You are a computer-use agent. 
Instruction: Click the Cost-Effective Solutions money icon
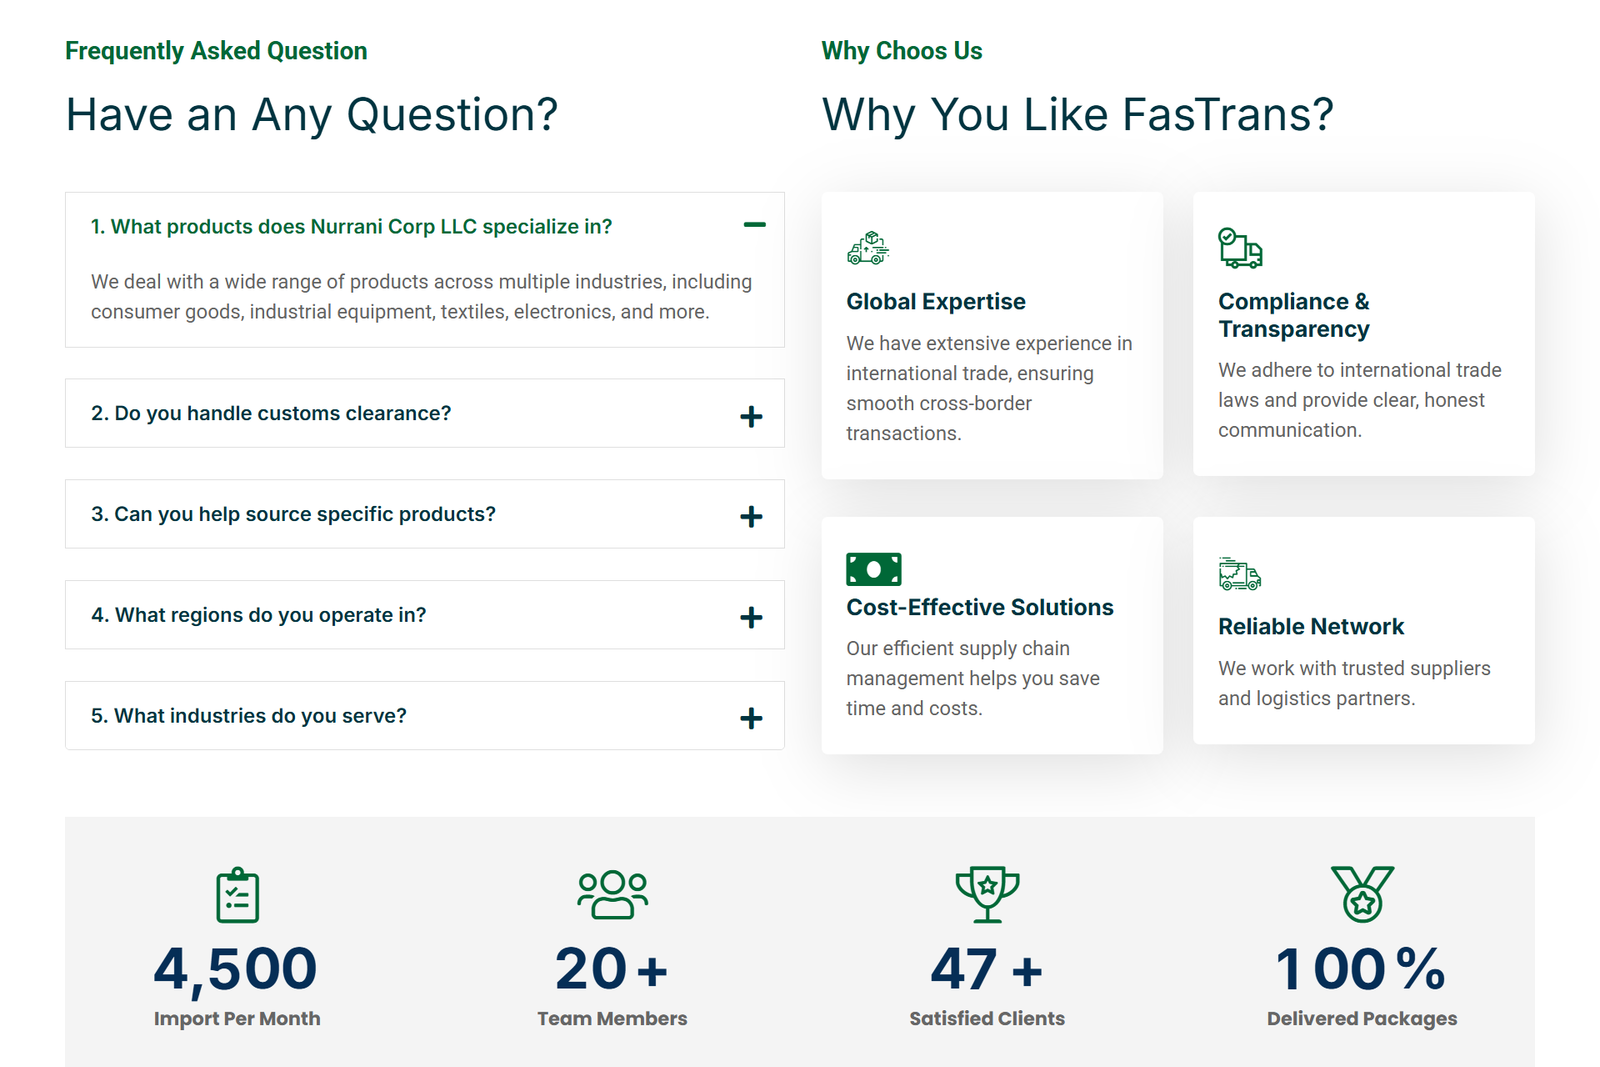[873, 569]
